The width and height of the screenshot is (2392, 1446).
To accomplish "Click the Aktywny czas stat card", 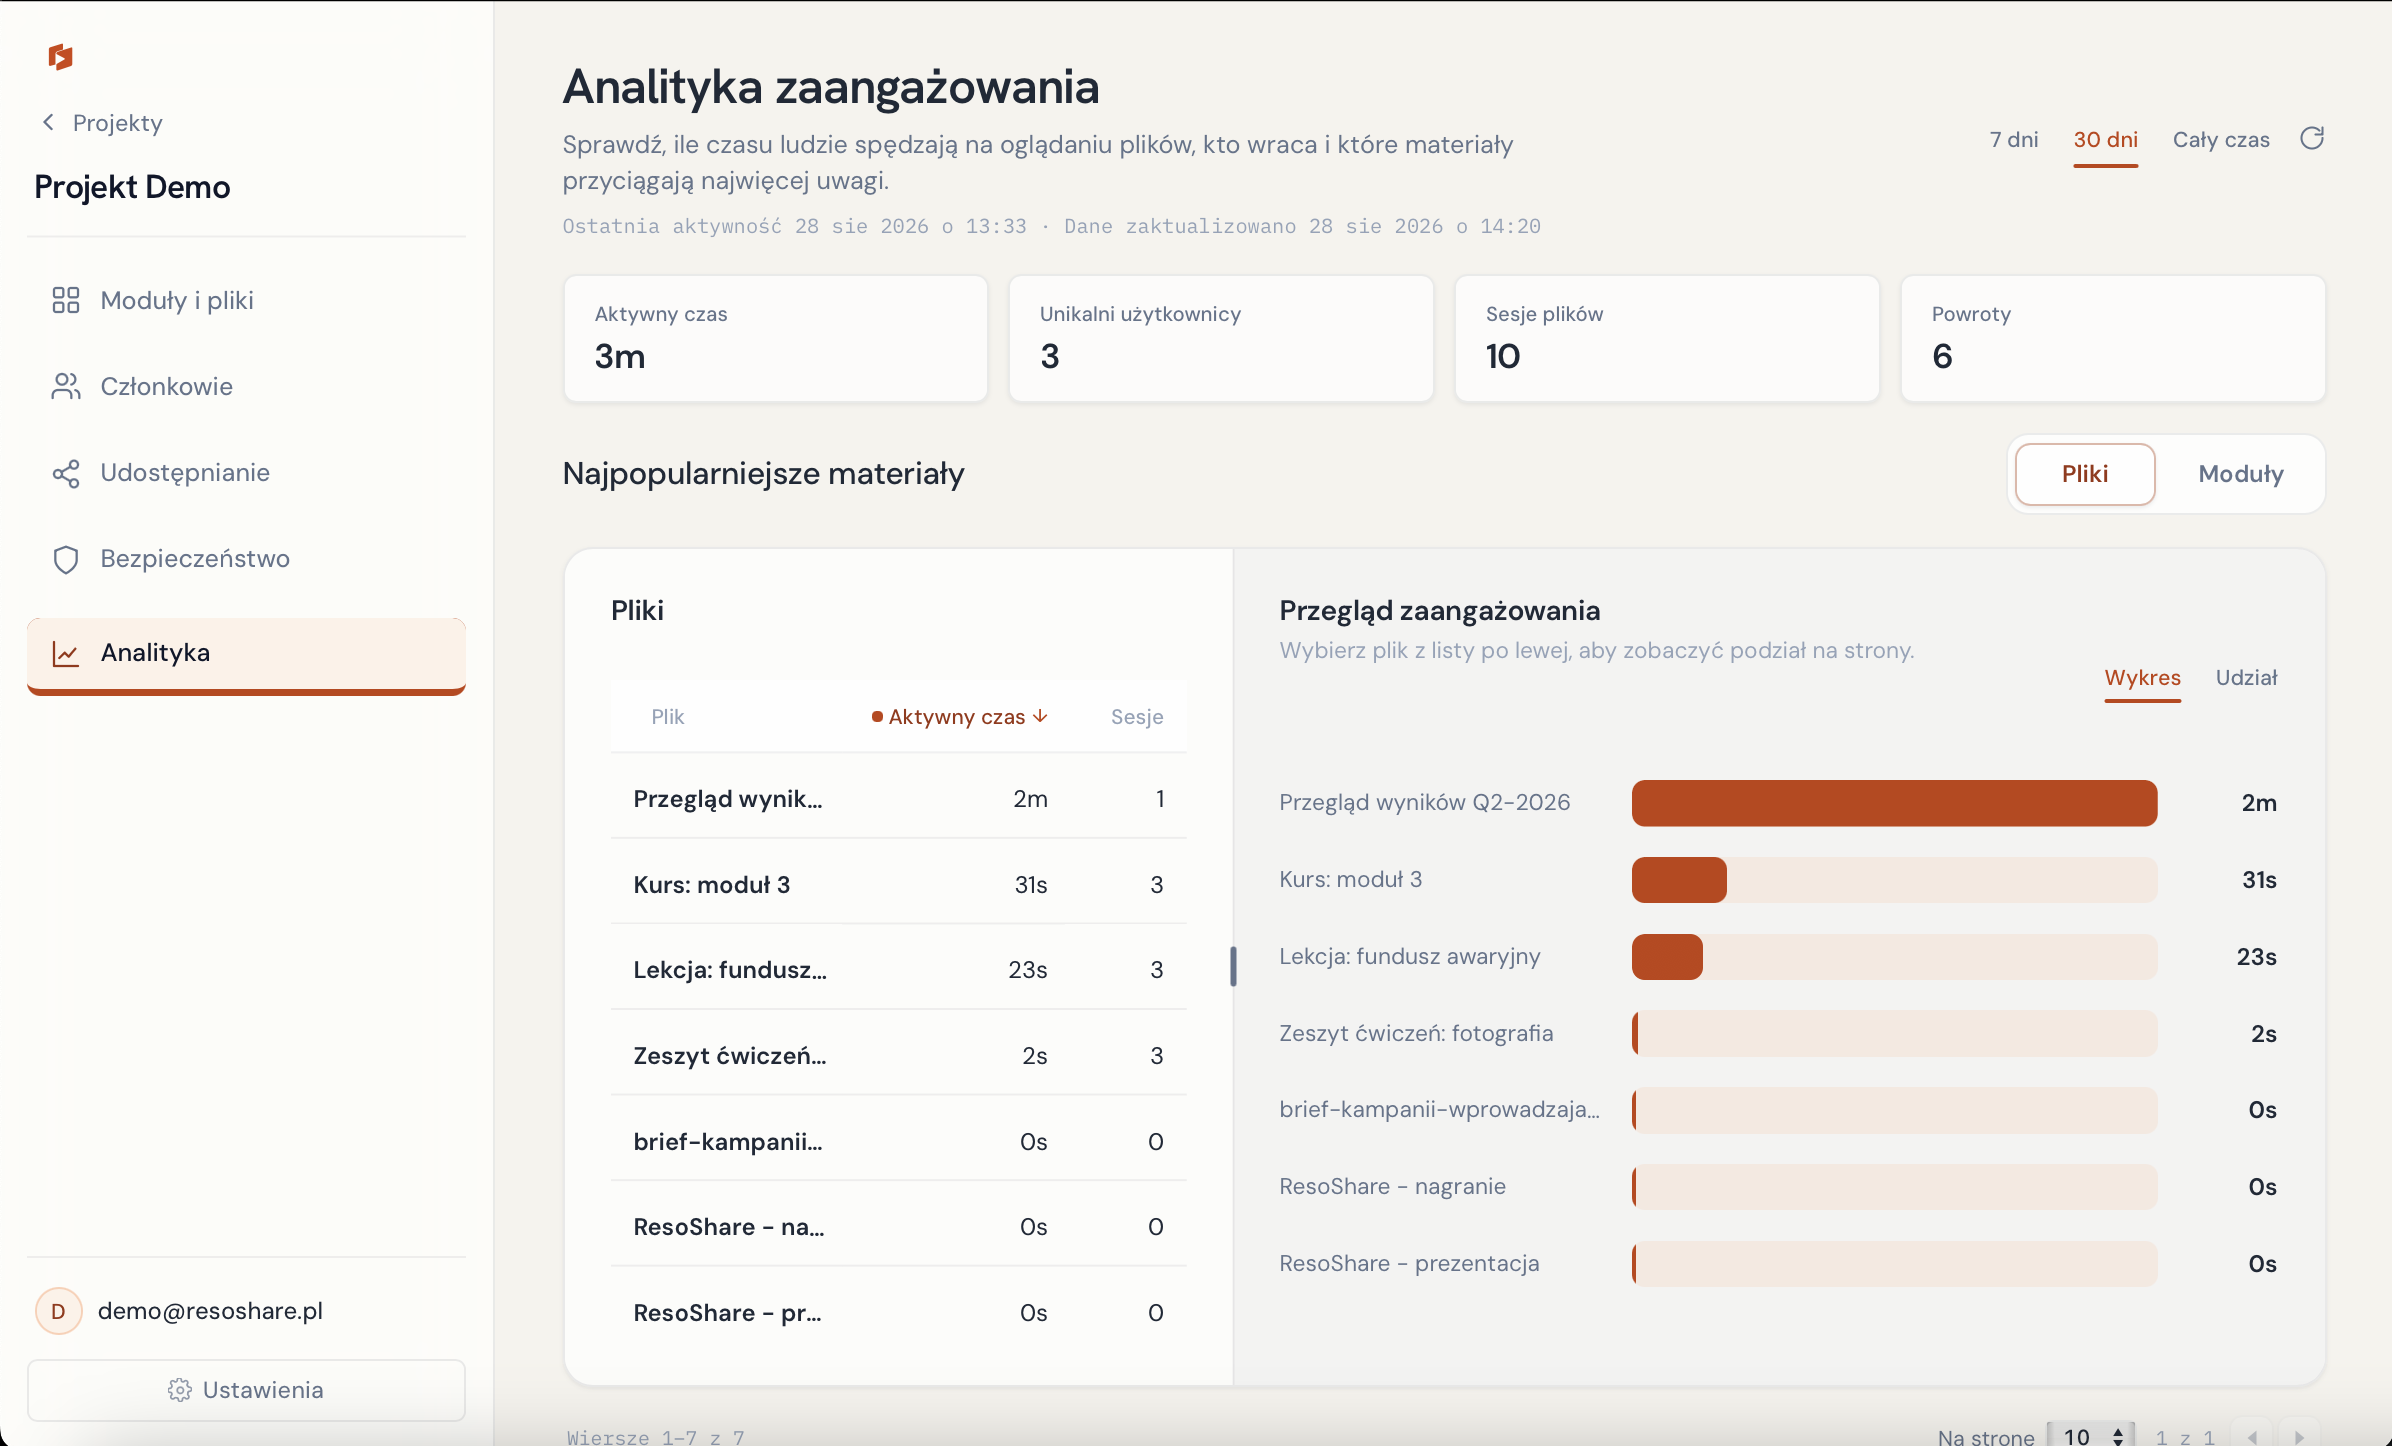I will coord(776,339).
